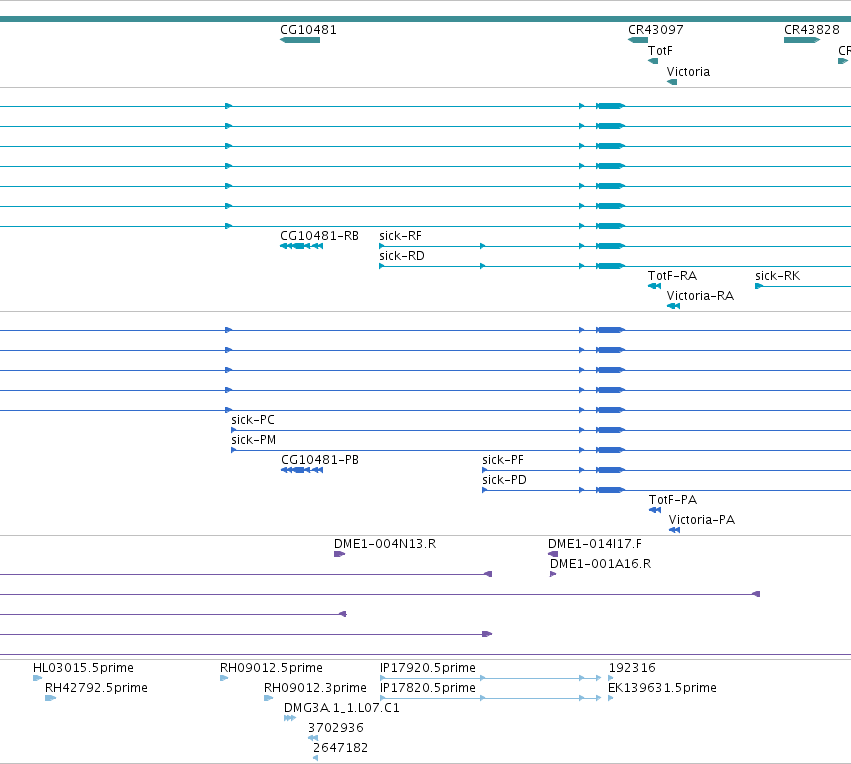Select the Victoria-PA protein glyph
The height and width of the screenshot is (764, 851).
(675, 530)
